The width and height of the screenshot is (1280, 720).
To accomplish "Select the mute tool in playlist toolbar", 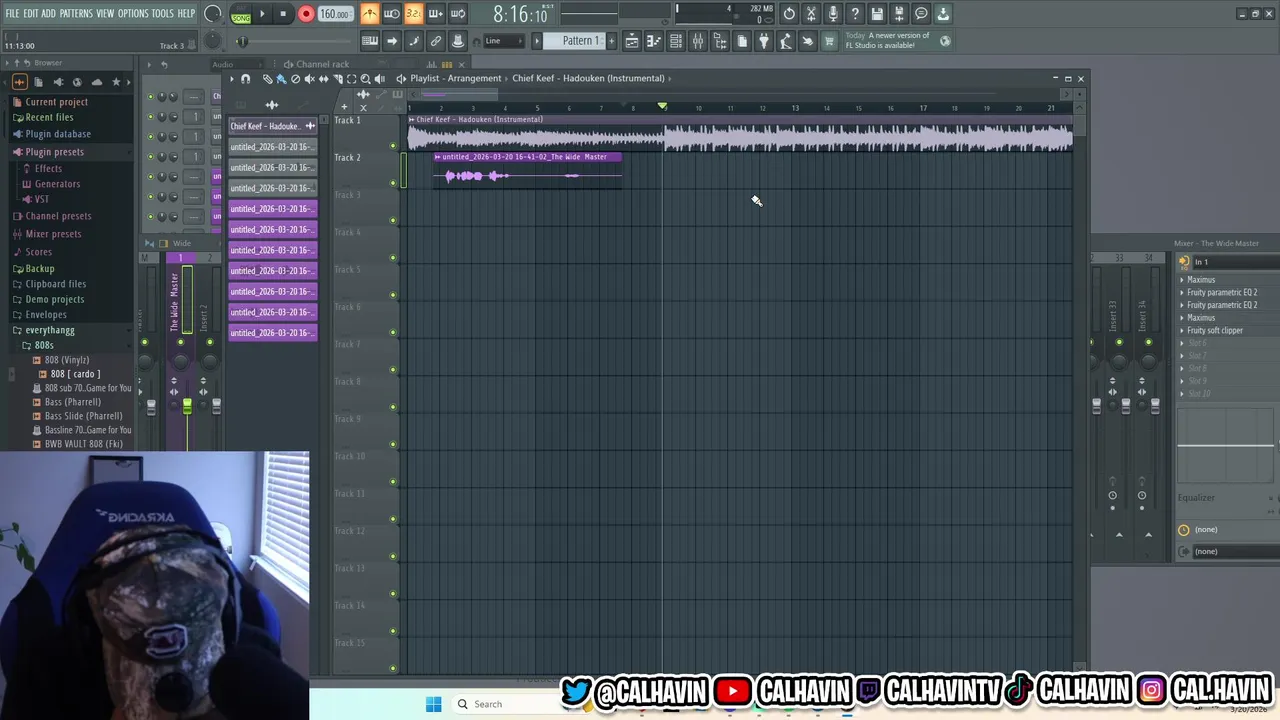I will (x=309, y=79).
